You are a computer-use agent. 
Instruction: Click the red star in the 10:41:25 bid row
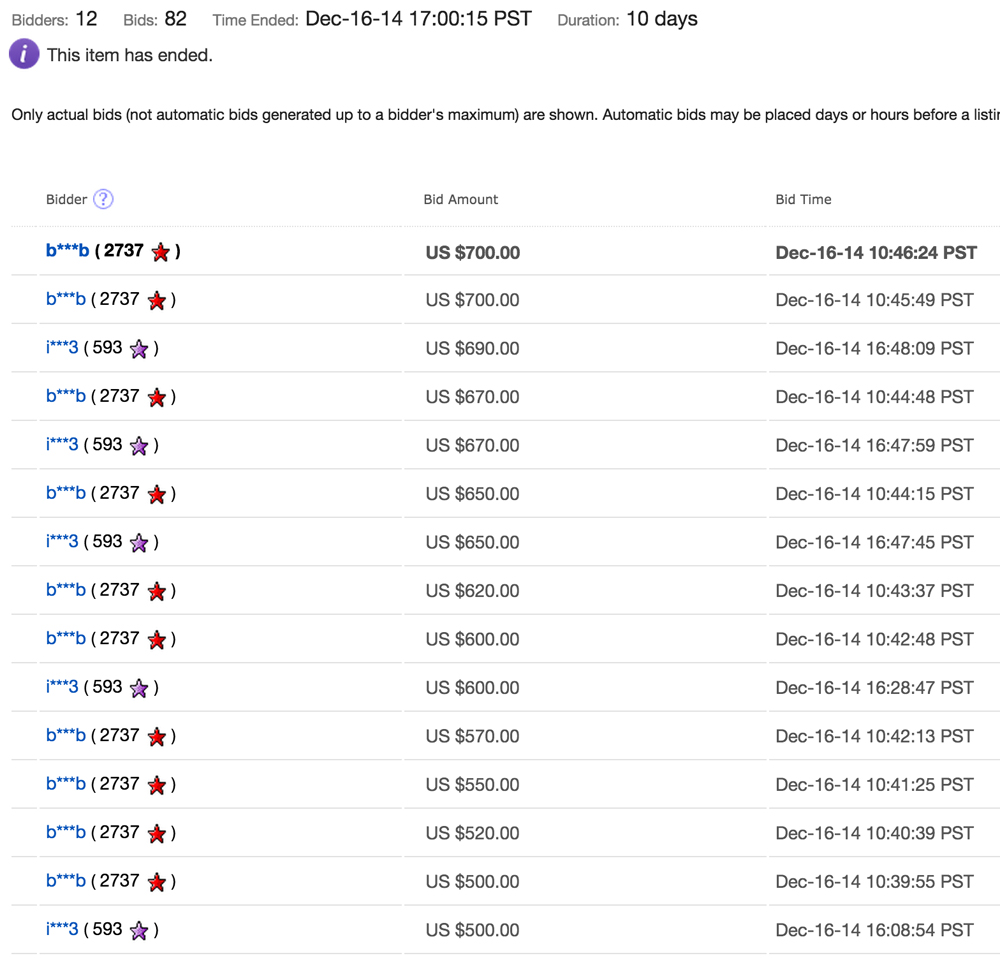[x=157, y=785]
